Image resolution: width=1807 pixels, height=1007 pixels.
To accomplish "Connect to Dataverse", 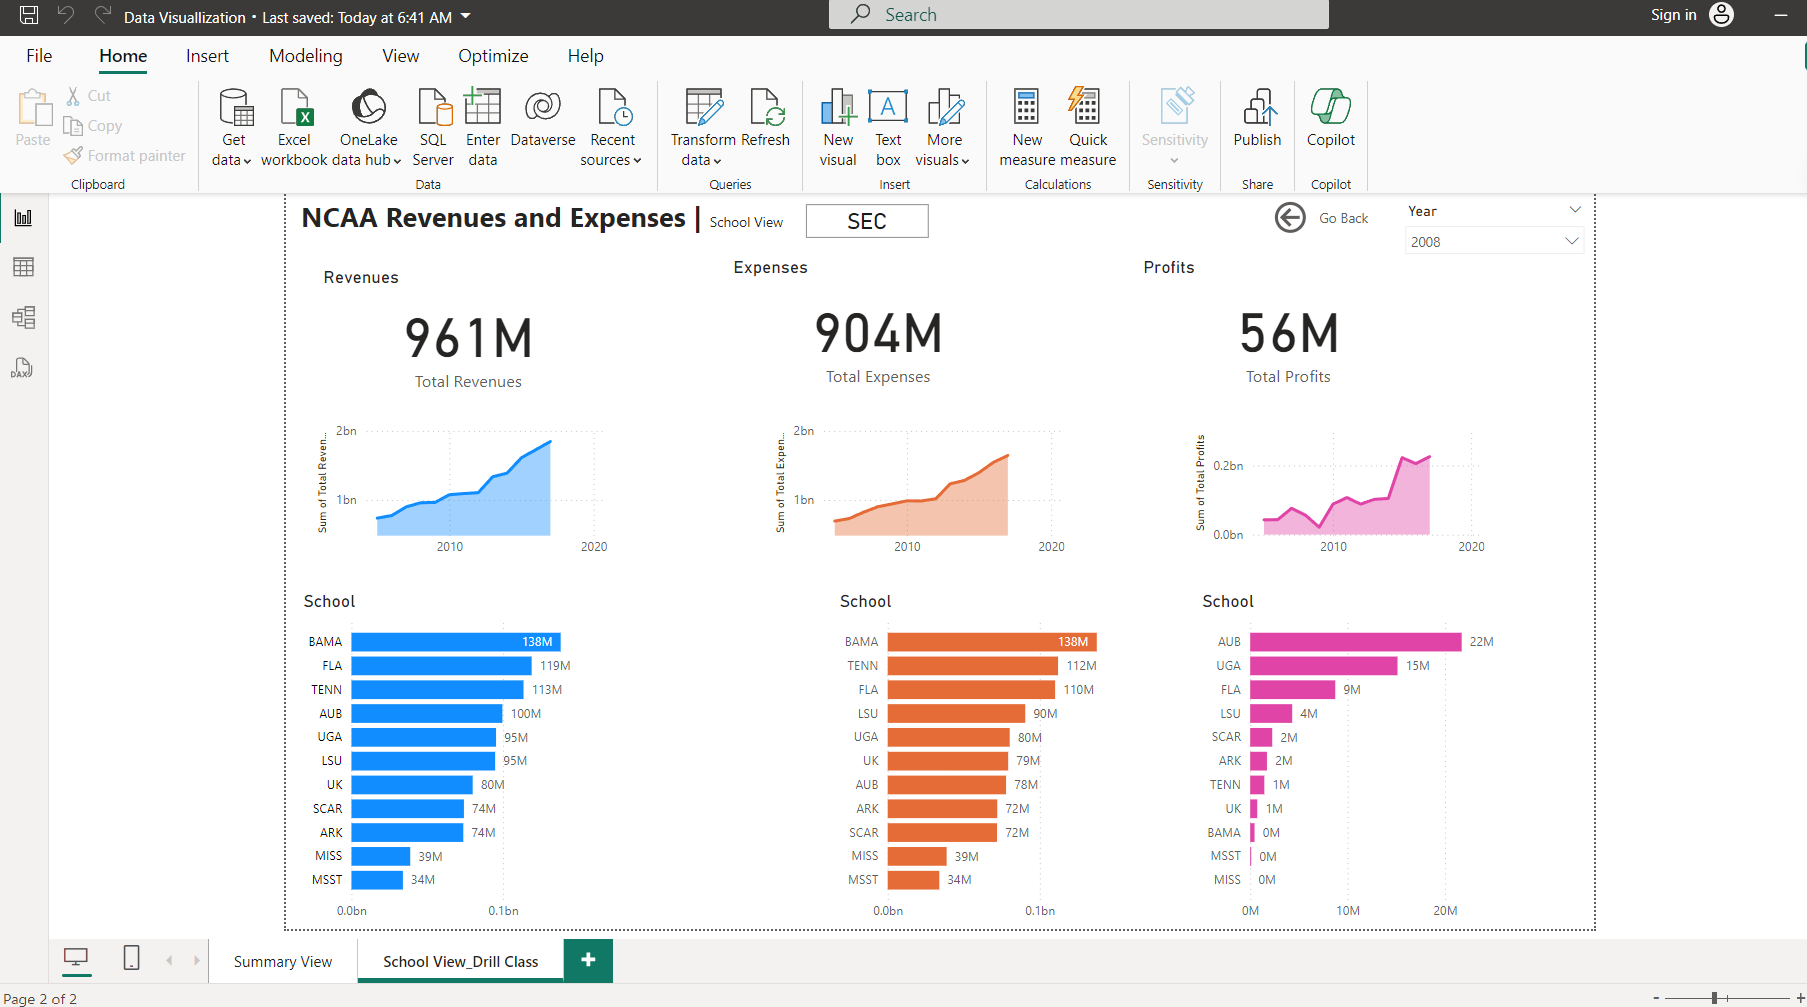I will pyautogui.click(x=543, y=117).
